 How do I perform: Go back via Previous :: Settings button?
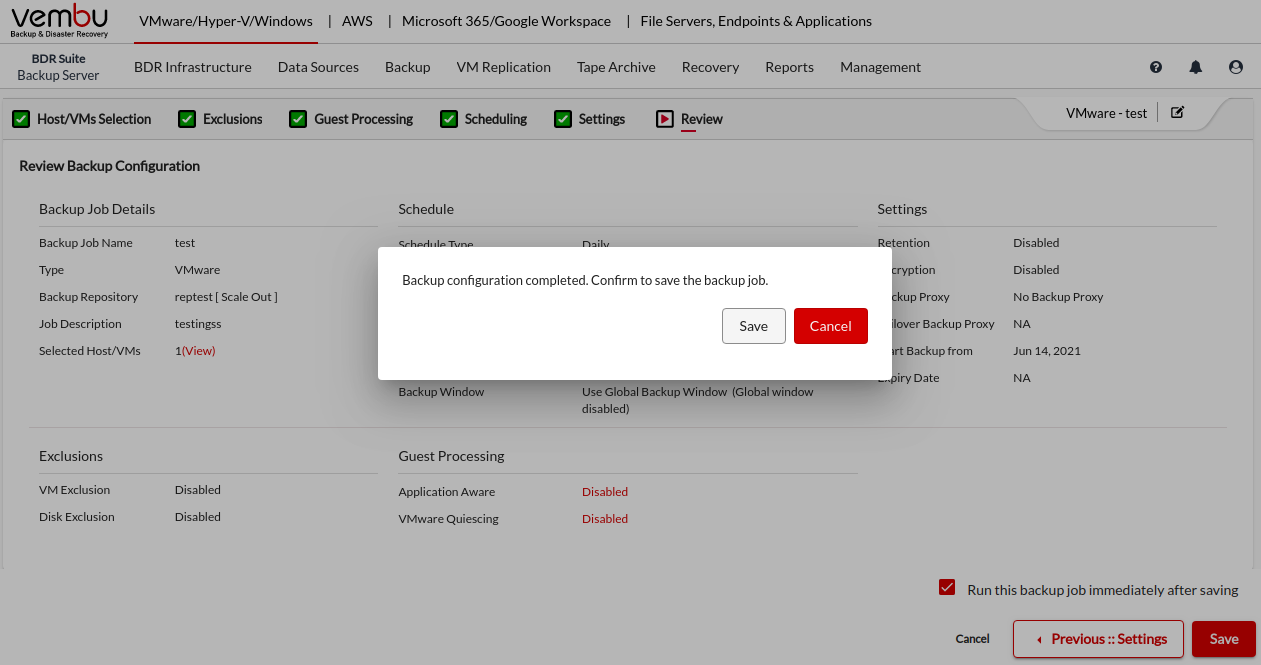click(x=1098, y=639)
